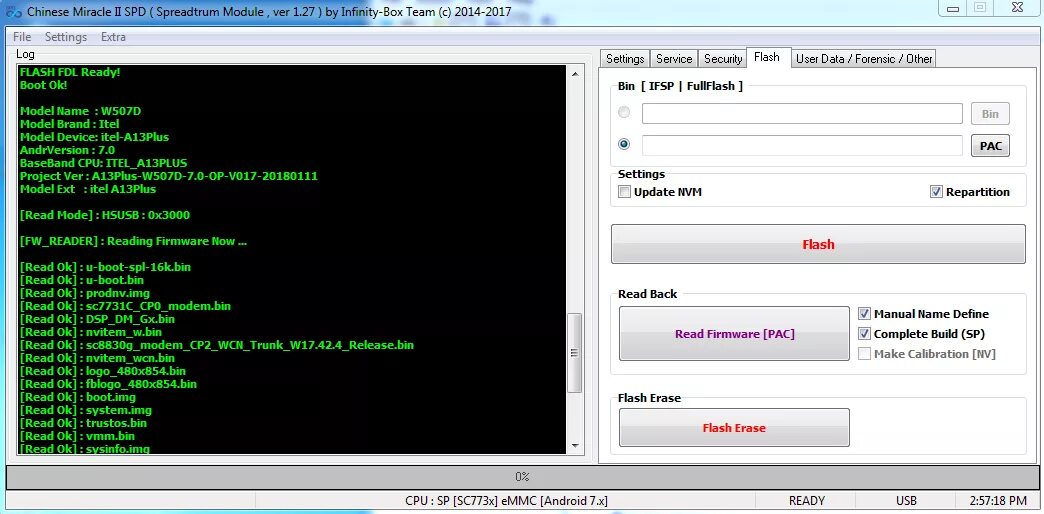
Task: Click the 'Project Ver' log line
Action: click(168, 176)
